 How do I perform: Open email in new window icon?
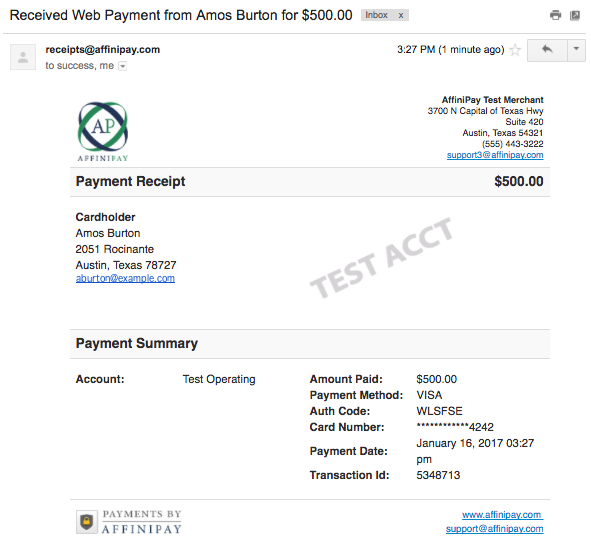click(x=575, y=15)
